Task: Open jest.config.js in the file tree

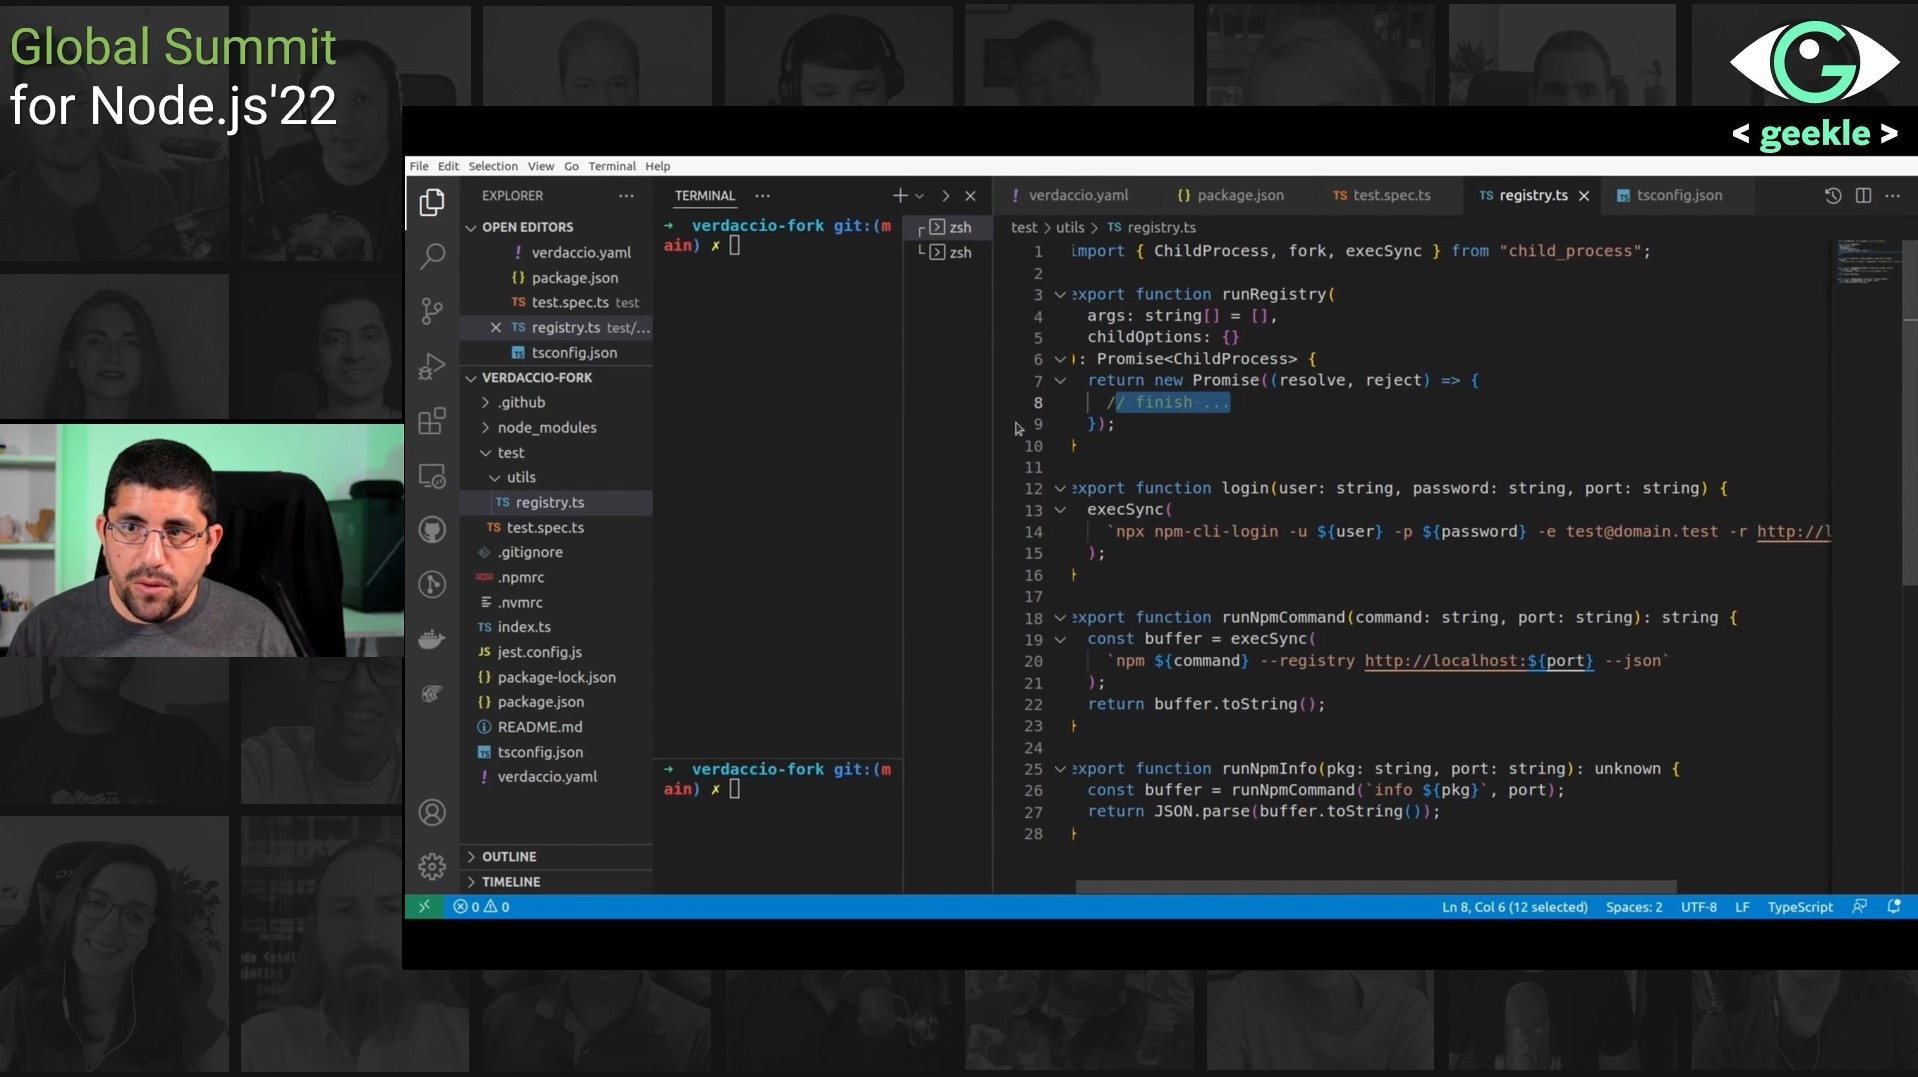Action: point(540,652)
